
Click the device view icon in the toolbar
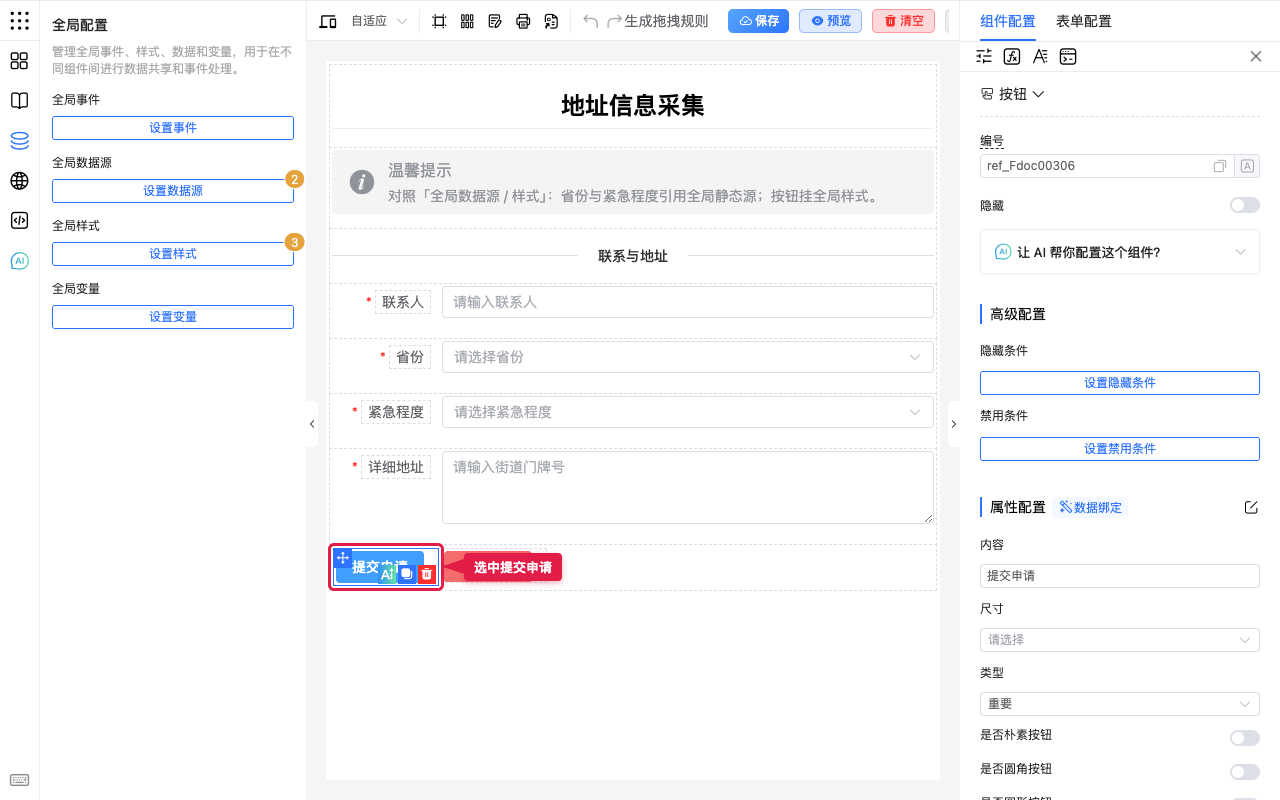click(328, 21)
